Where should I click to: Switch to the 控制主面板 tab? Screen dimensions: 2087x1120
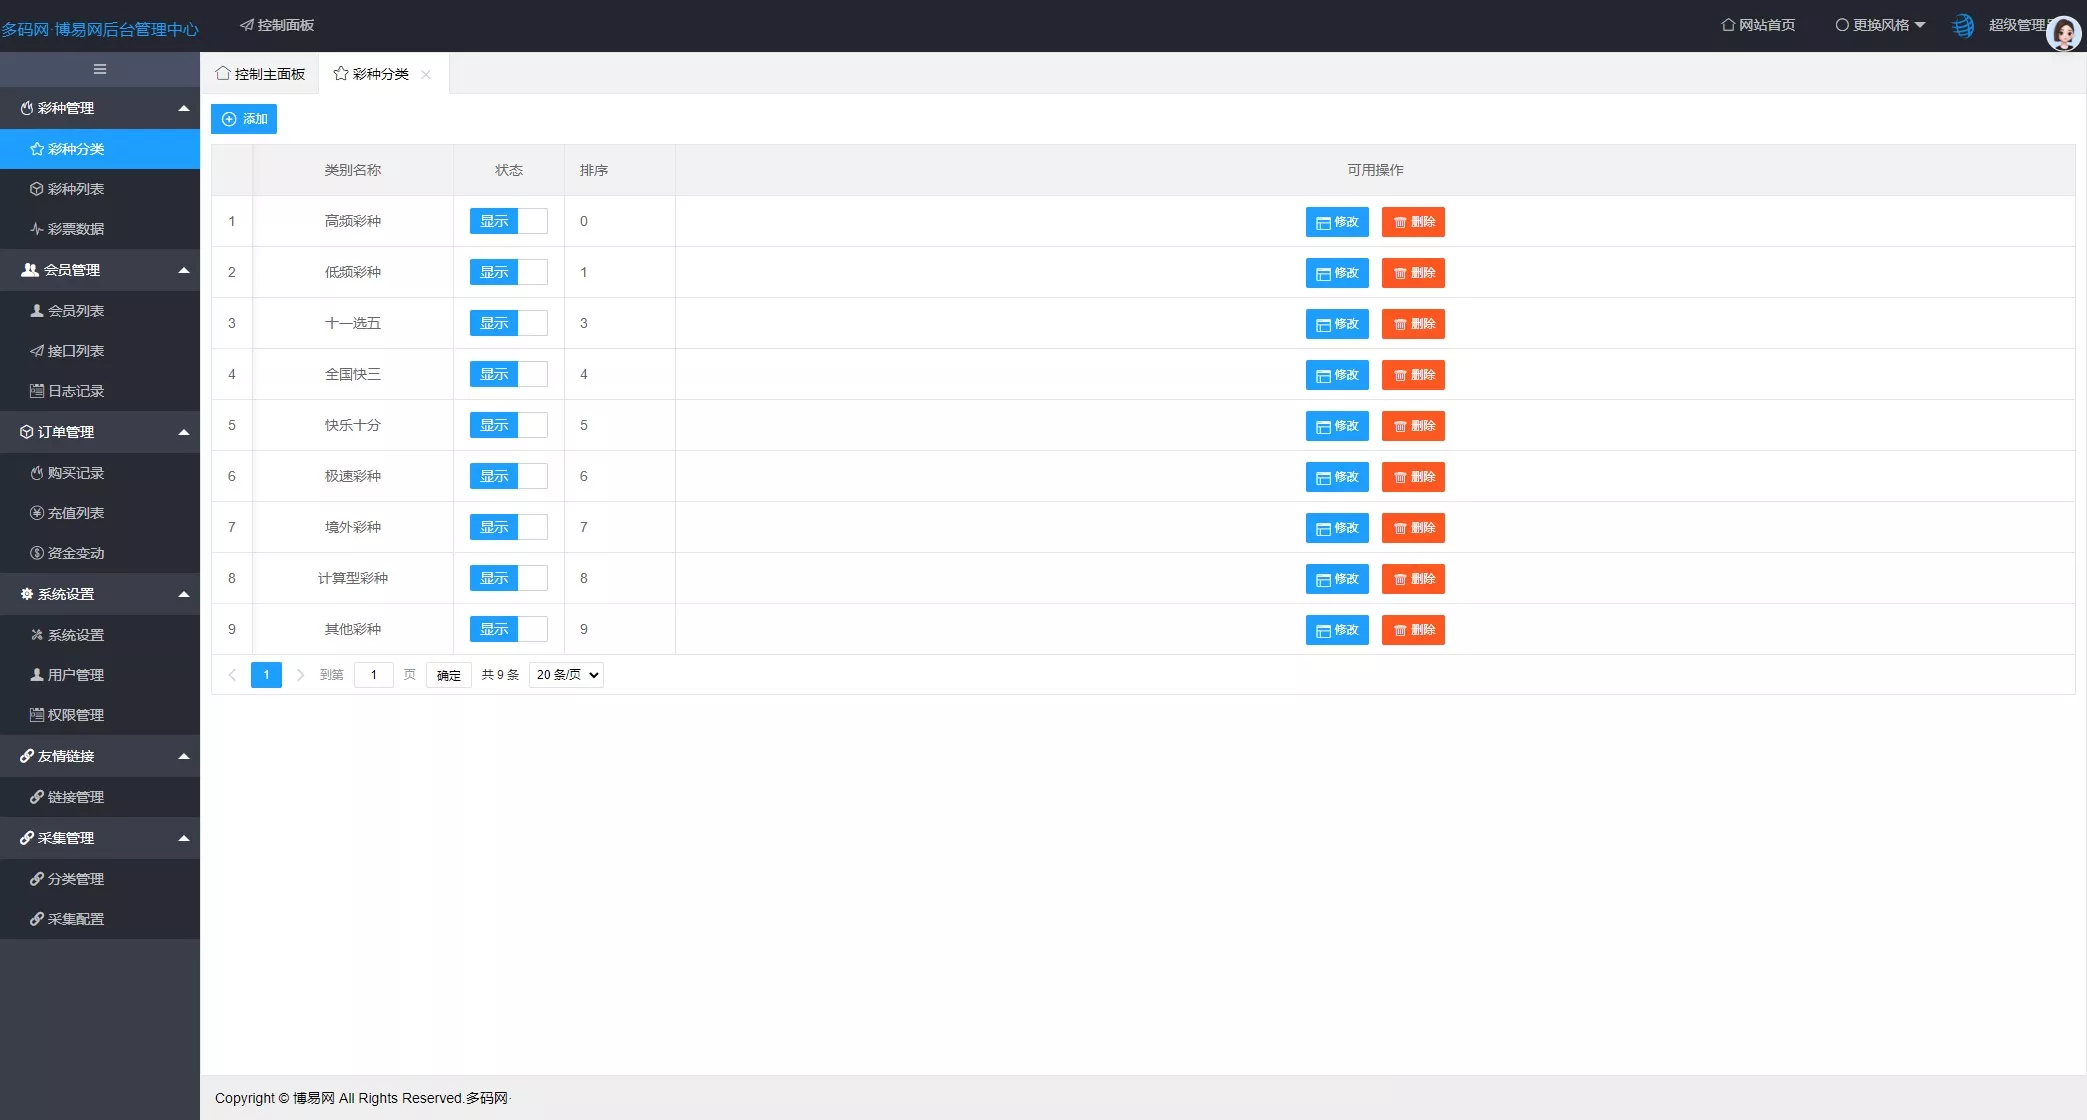point(260,74)
